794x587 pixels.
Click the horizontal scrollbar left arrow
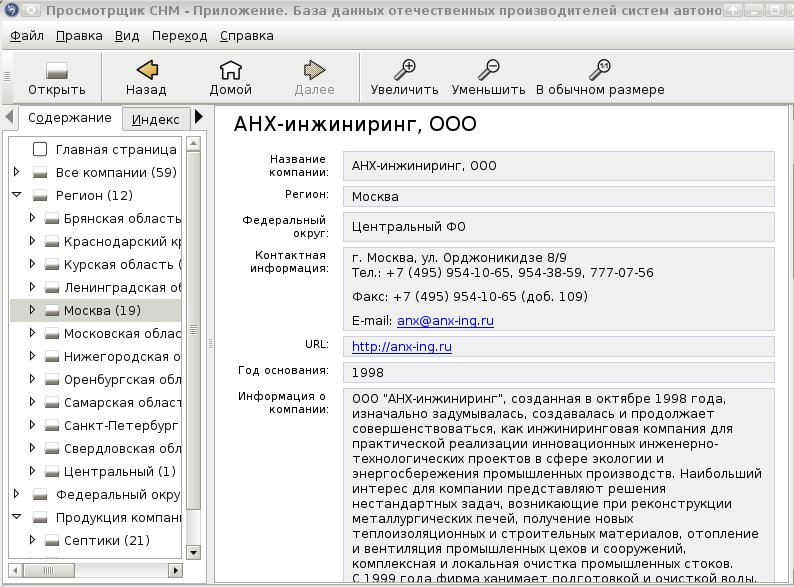tap(15, 570)
